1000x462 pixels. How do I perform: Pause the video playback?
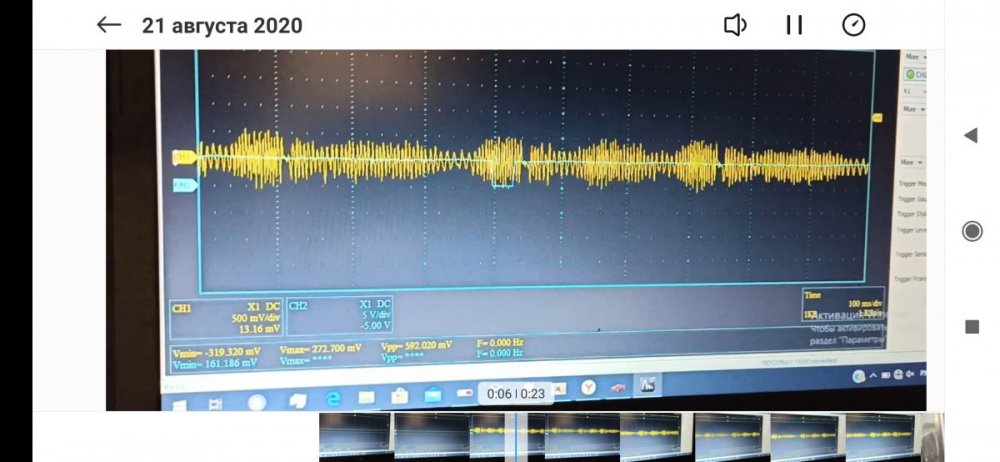(x=794, y=25)
